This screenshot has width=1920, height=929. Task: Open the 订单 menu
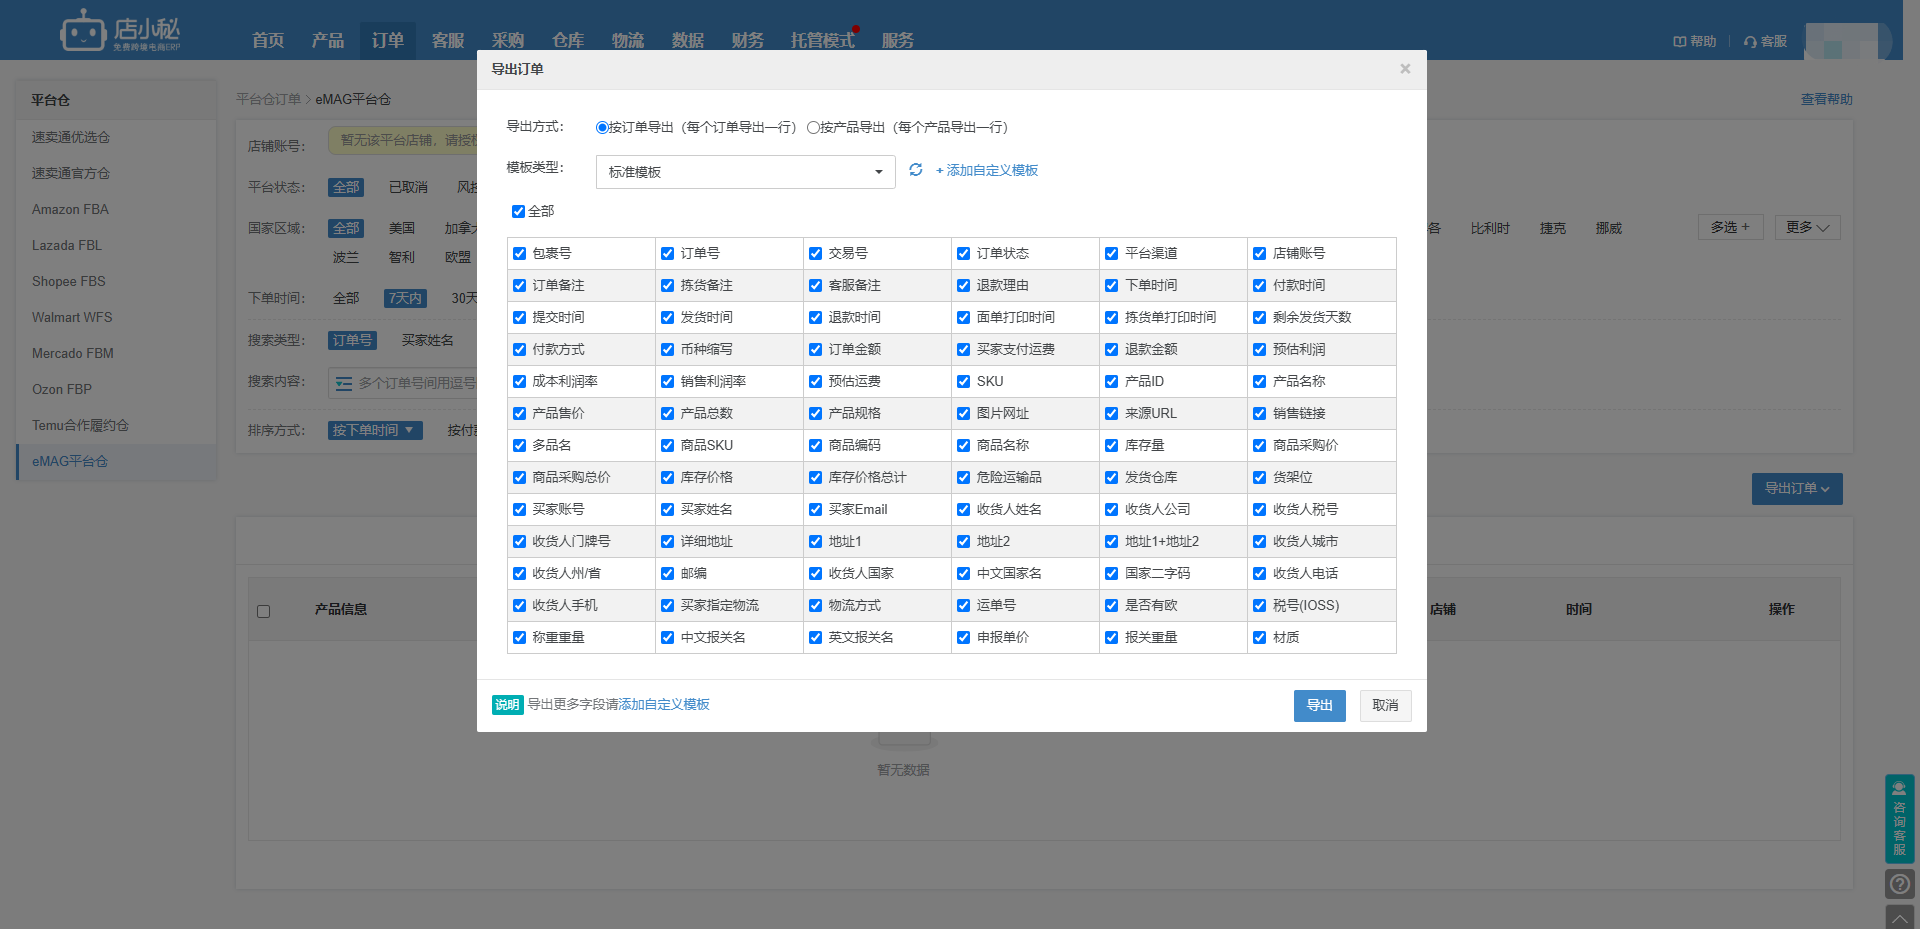click(388, 41)
